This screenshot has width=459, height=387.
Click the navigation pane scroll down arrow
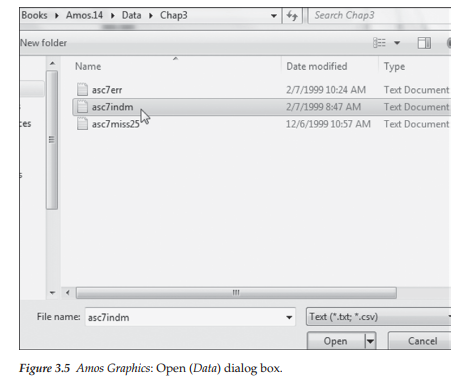tap(52, 293)
